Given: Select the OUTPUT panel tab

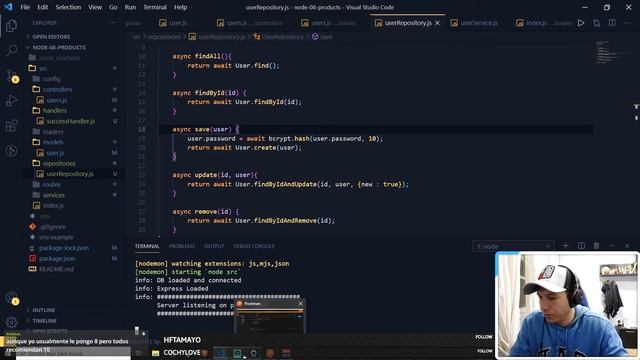Looking at the screenshot, I should [214, 246].
